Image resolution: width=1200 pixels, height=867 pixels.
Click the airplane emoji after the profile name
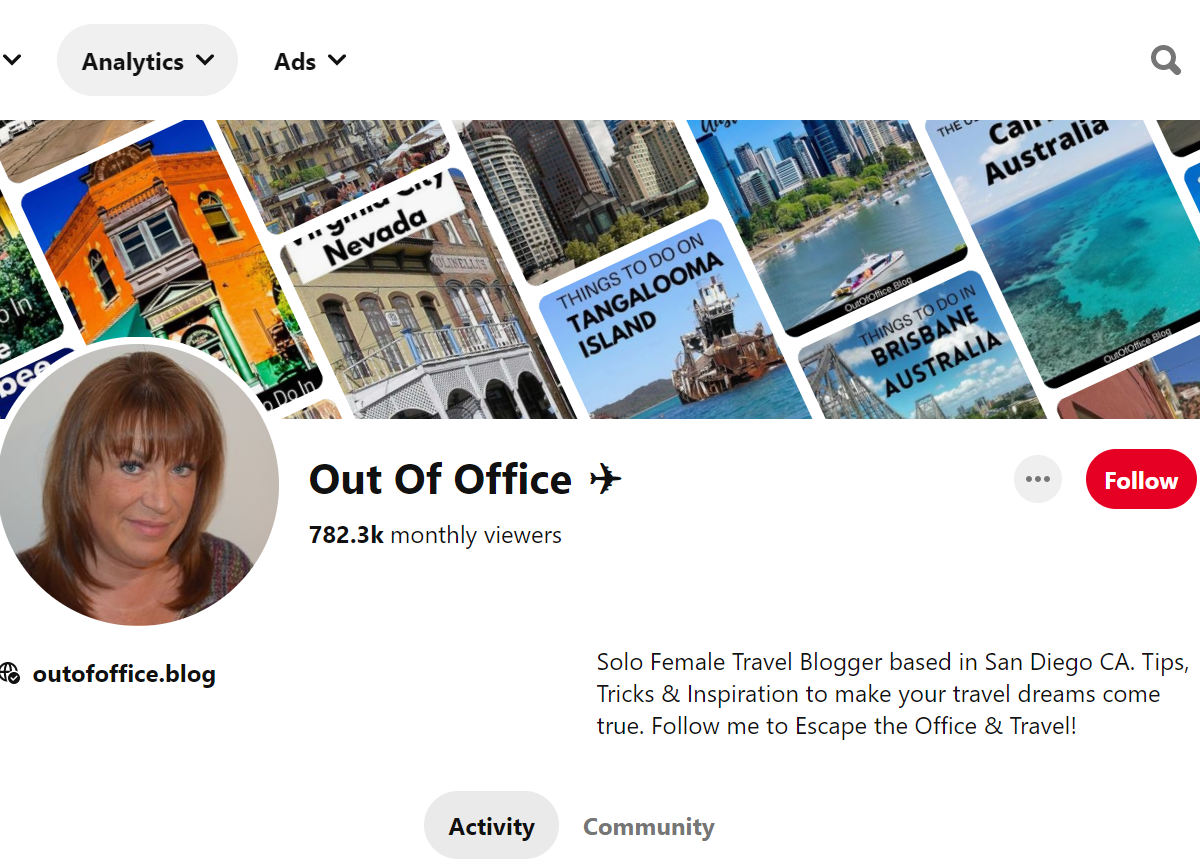605,480
